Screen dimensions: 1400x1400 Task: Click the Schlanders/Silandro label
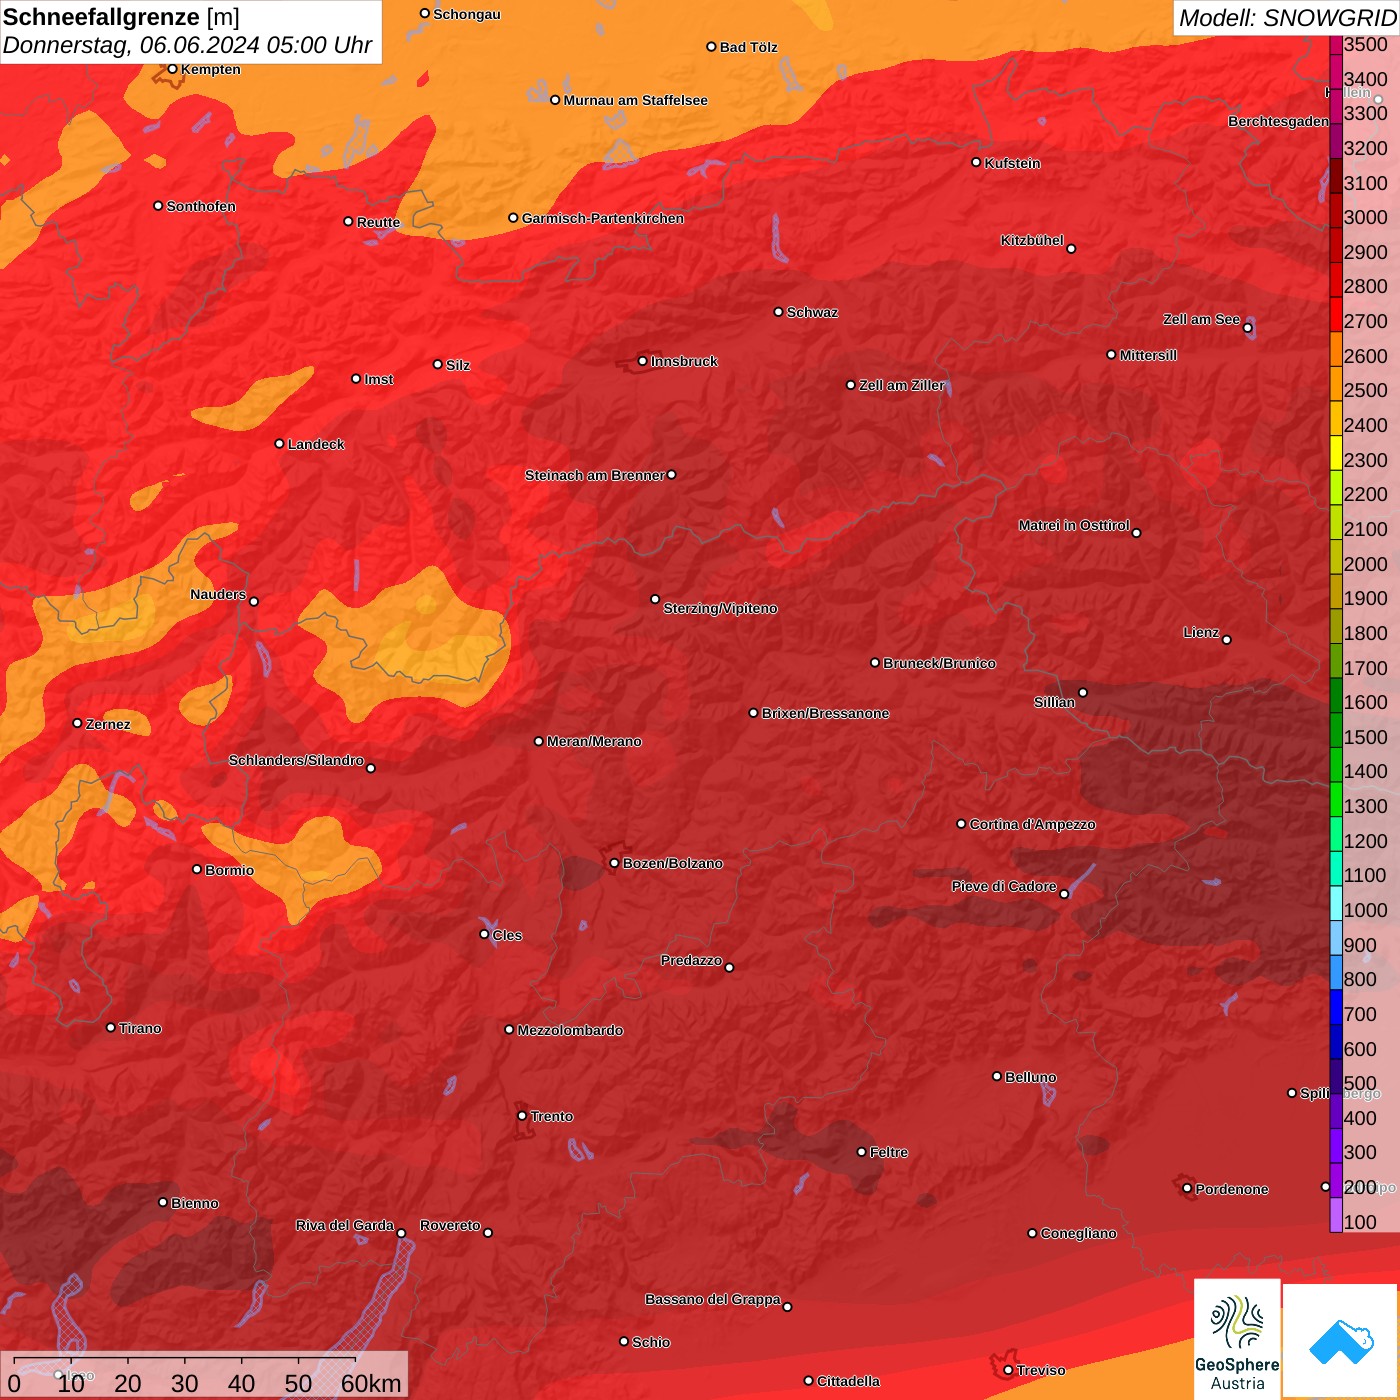coord(296,760)
